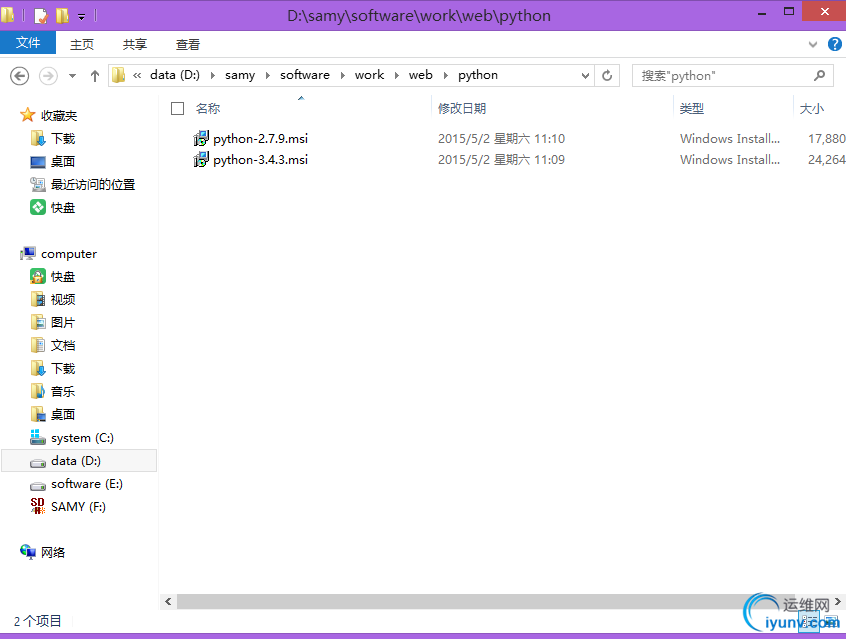The image size is (846, 639).
Task: Open SAMY (F:) SD card drive
Action: tap(78, 507)
